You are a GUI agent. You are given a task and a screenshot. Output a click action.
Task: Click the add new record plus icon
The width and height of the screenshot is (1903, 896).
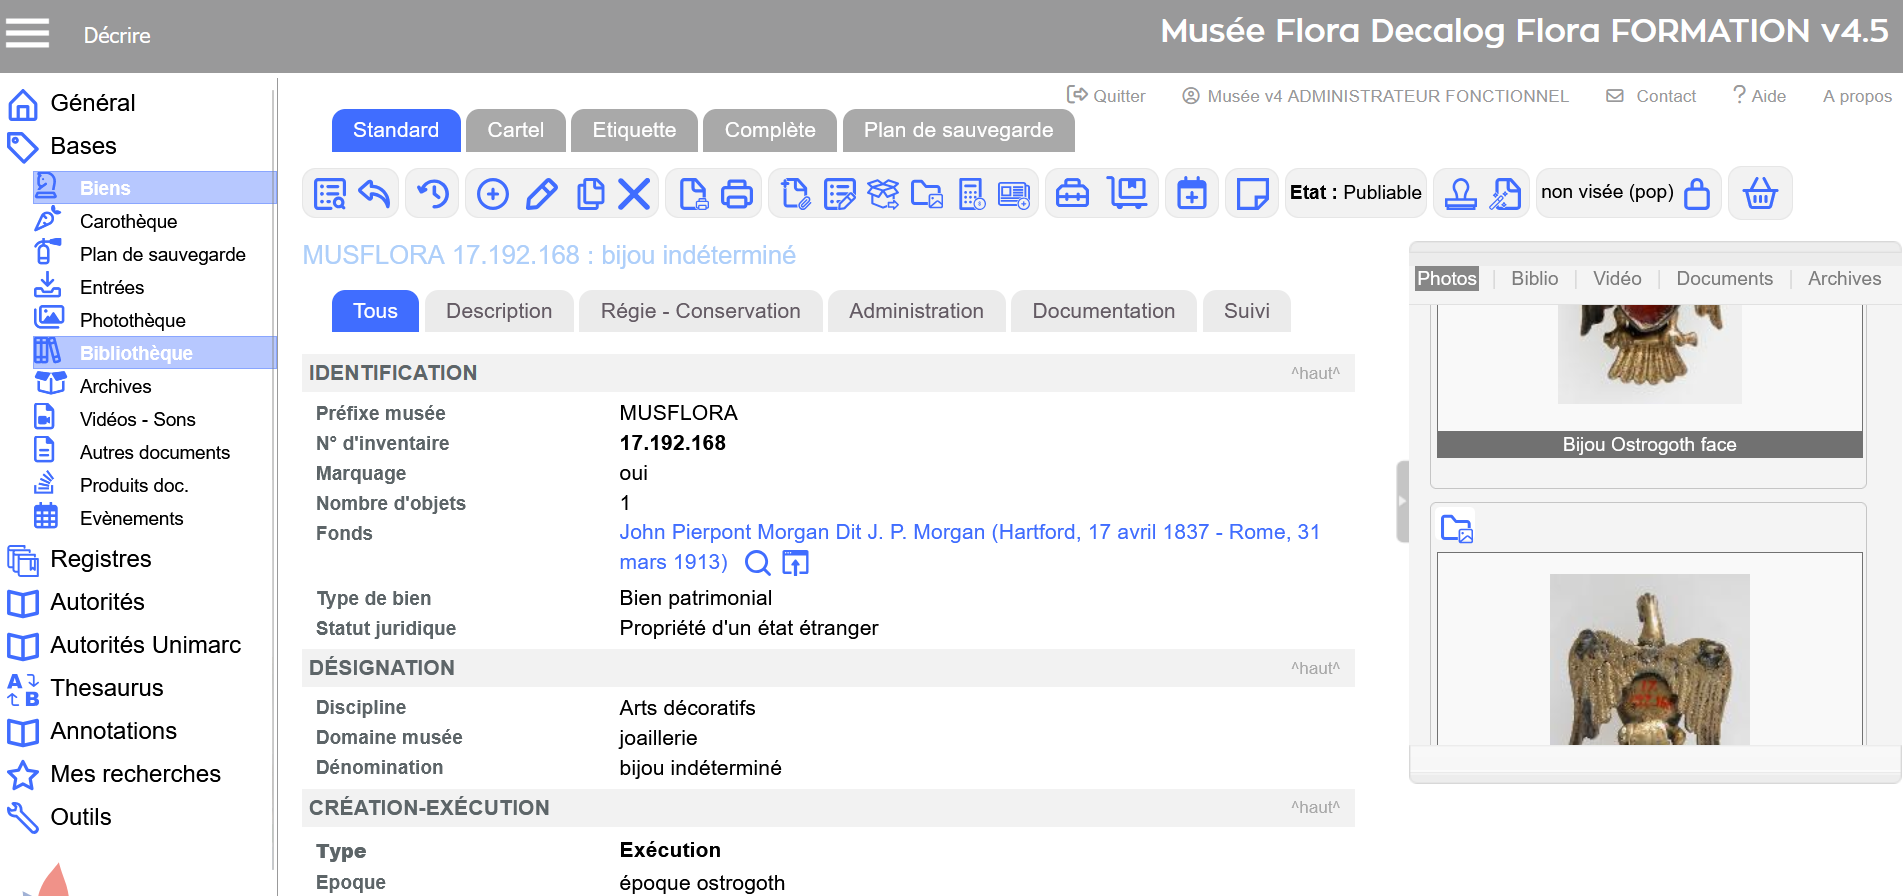[x=492, y=193]
